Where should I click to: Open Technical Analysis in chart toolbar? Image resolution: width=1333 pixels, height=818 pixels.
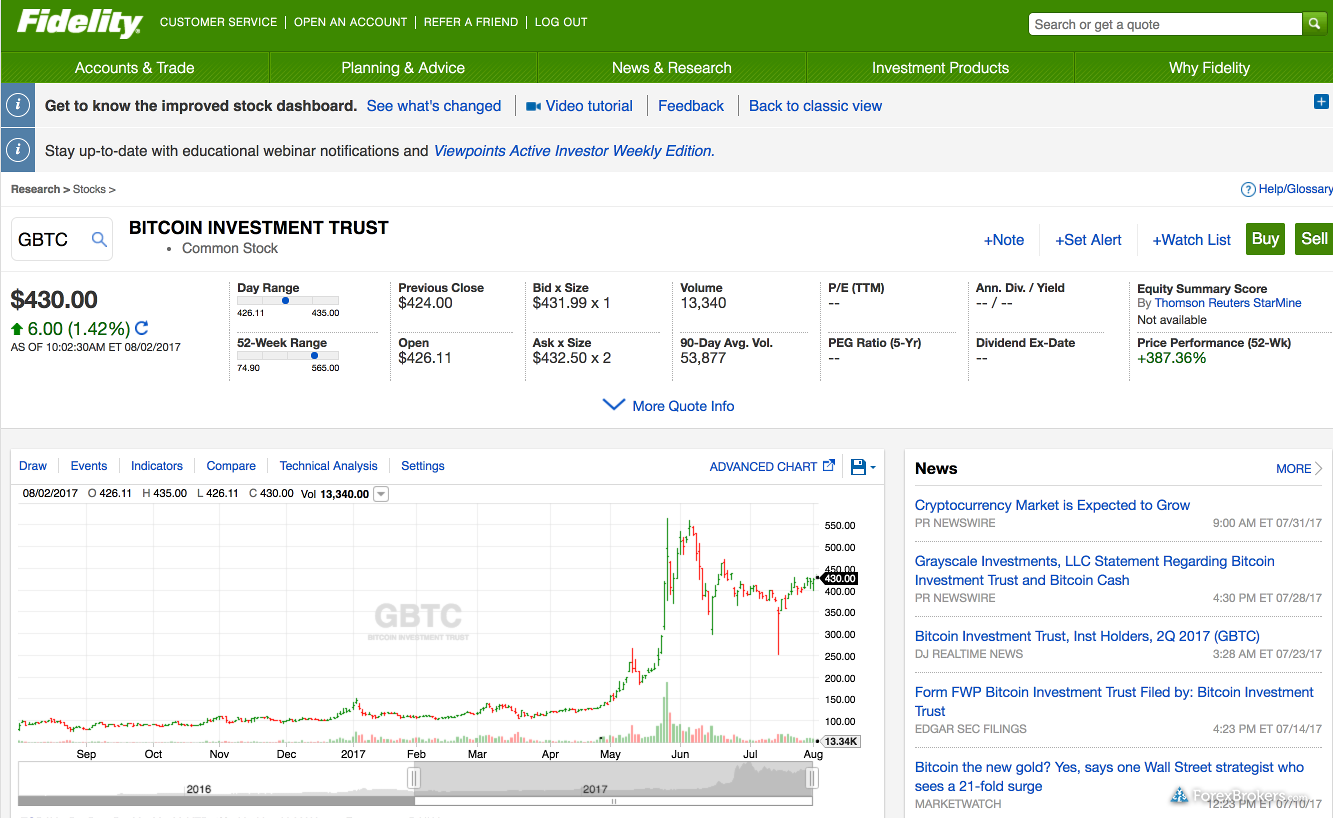329,466
